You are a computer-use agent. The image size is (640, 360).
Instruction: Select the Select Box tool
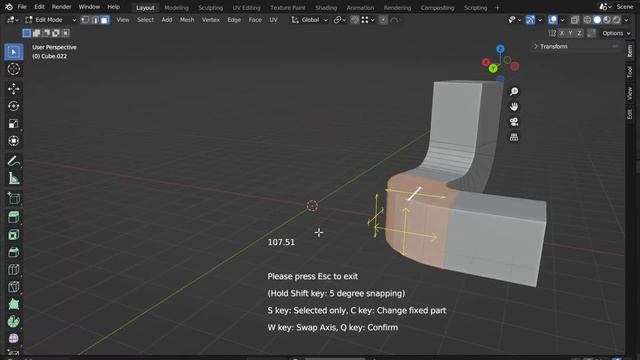[13, 52]
